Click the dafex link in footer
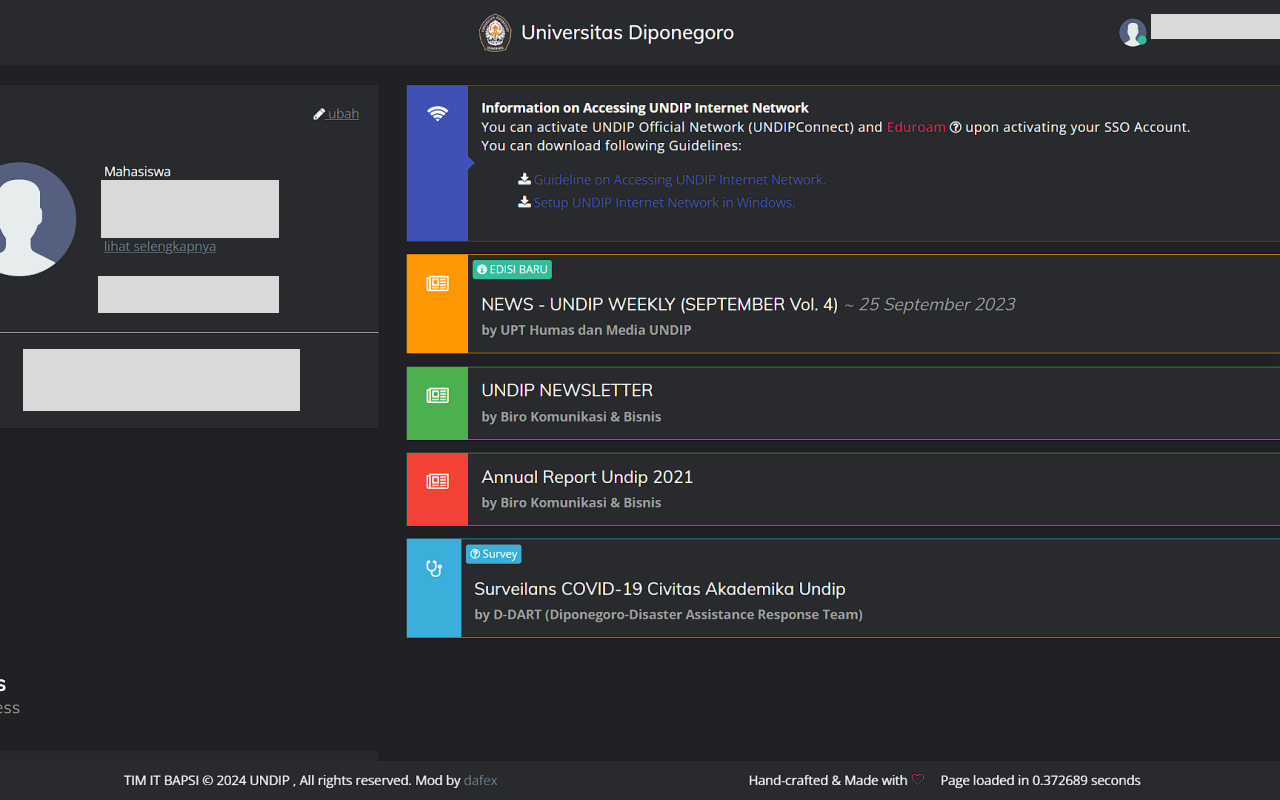 pos(480,780)
